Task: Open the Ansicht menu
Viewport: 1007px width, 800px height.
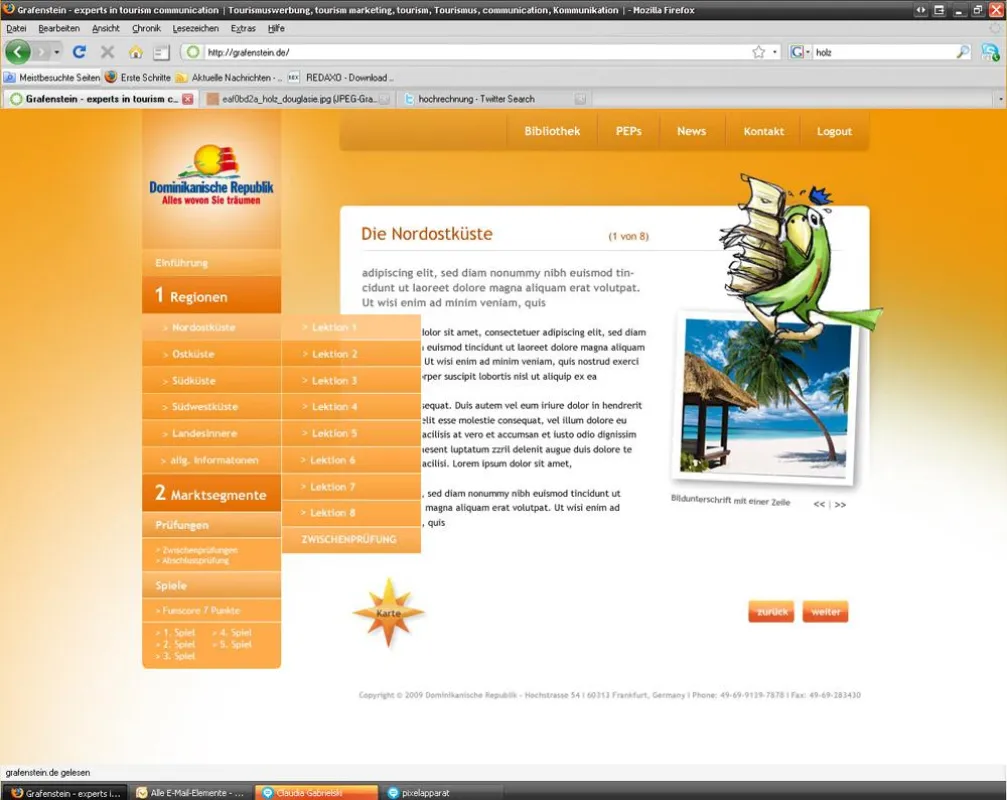Action: (x=105, y=28)
